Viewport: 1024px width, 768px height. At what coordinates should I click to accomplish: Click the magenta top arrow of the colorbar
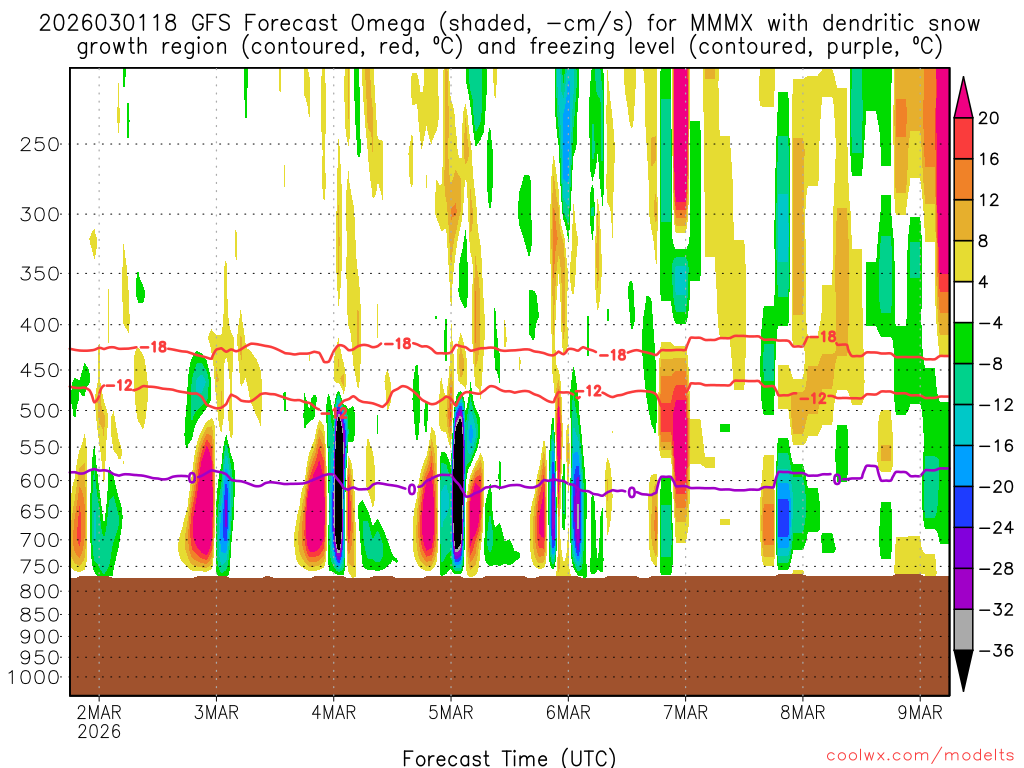[964, 96]
